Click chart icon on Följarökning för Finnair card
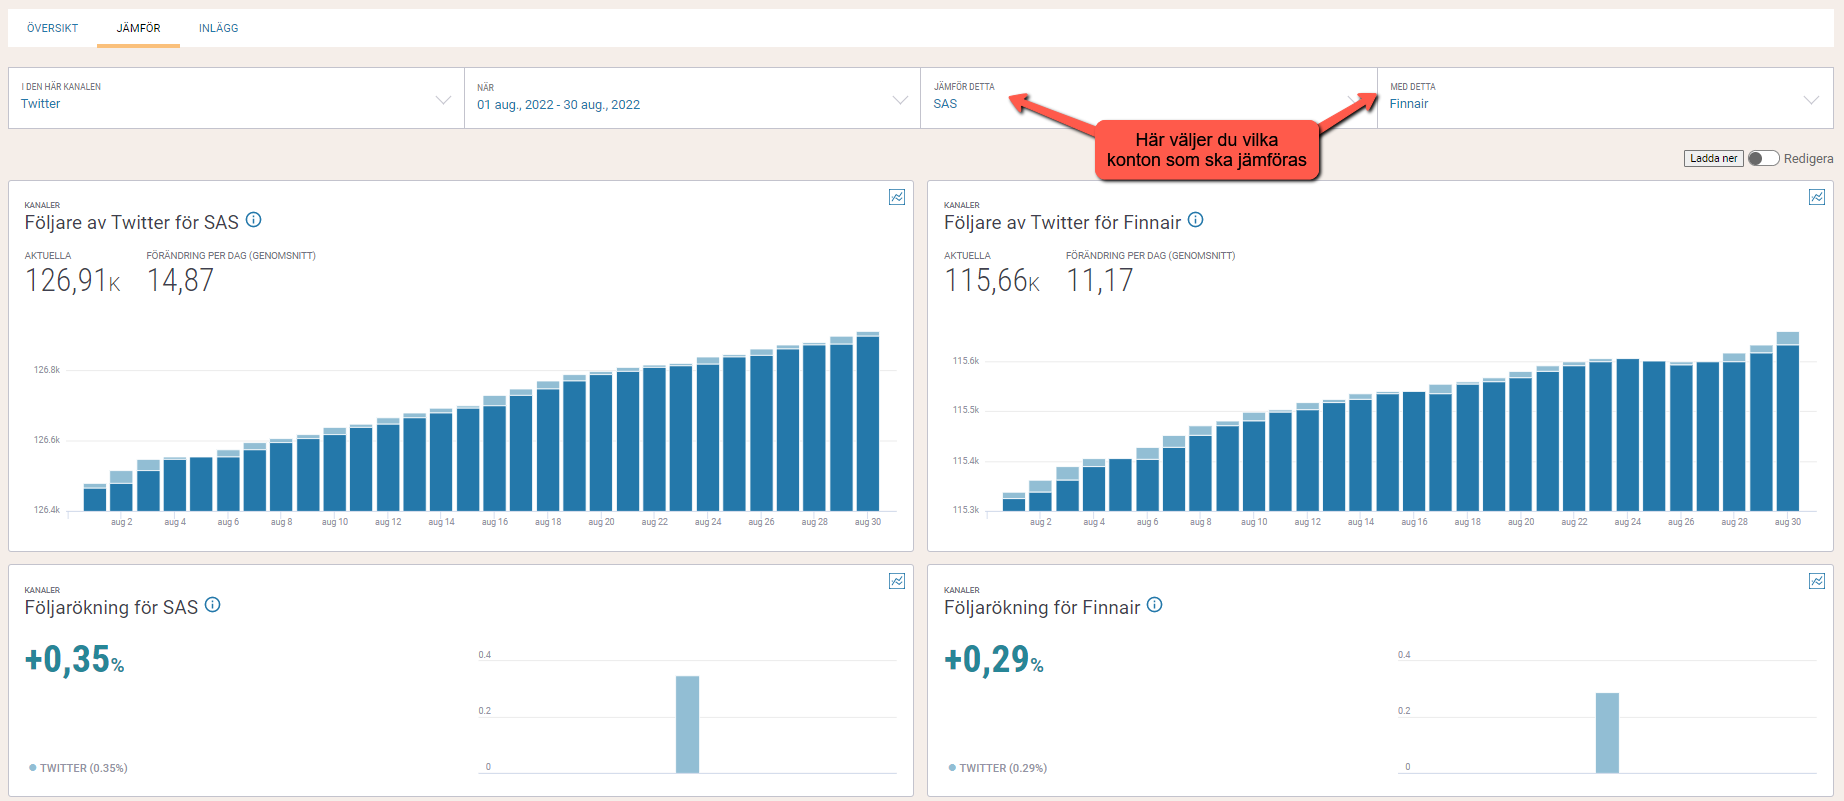 click(x=1817, y=581)
